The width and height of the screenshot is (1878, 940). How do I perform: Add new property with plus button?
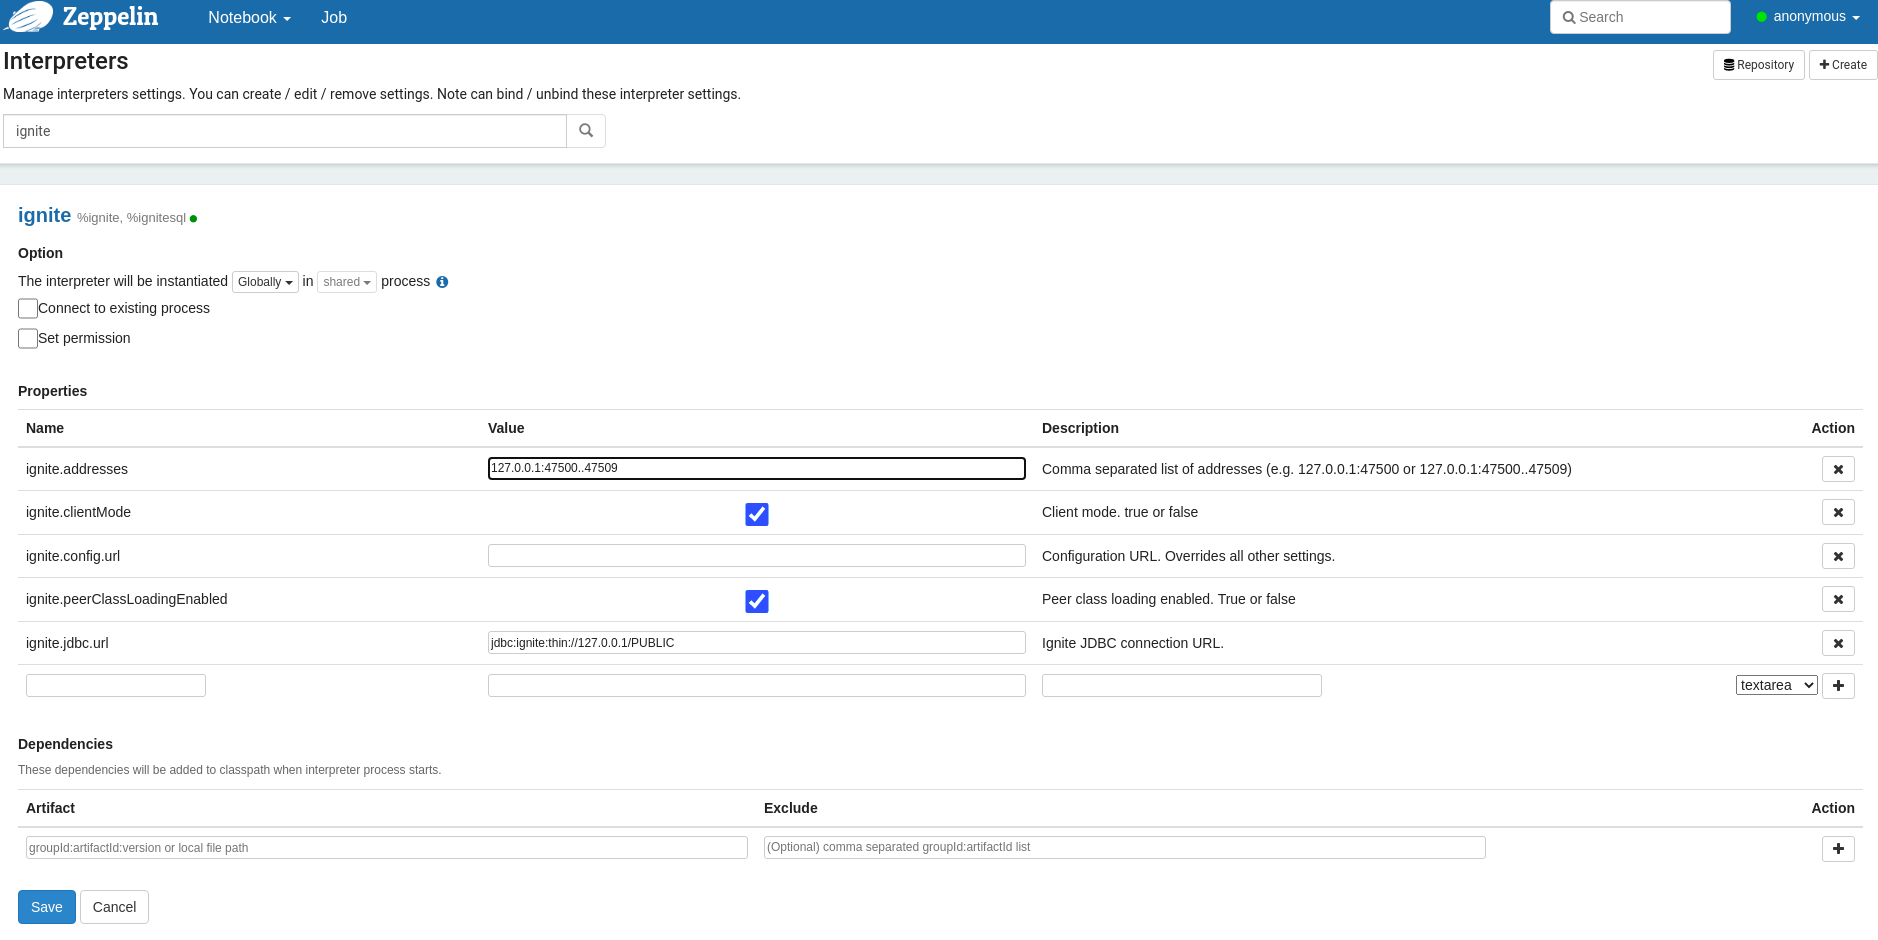pyautogui.click(x=1838, y=686)
